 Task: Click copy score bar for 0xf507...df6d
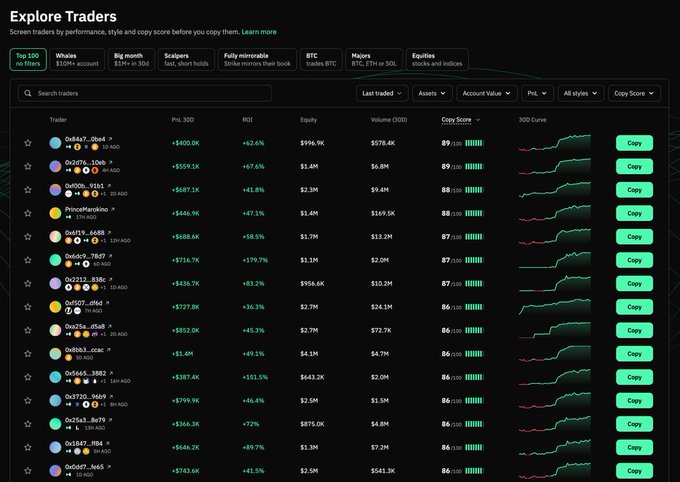coord(474,307)
